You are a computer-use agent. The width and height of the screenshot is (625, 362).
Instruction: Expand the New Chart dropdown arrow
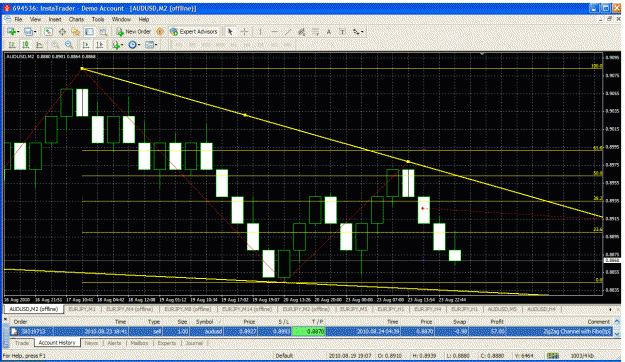(x=18, y=32)
